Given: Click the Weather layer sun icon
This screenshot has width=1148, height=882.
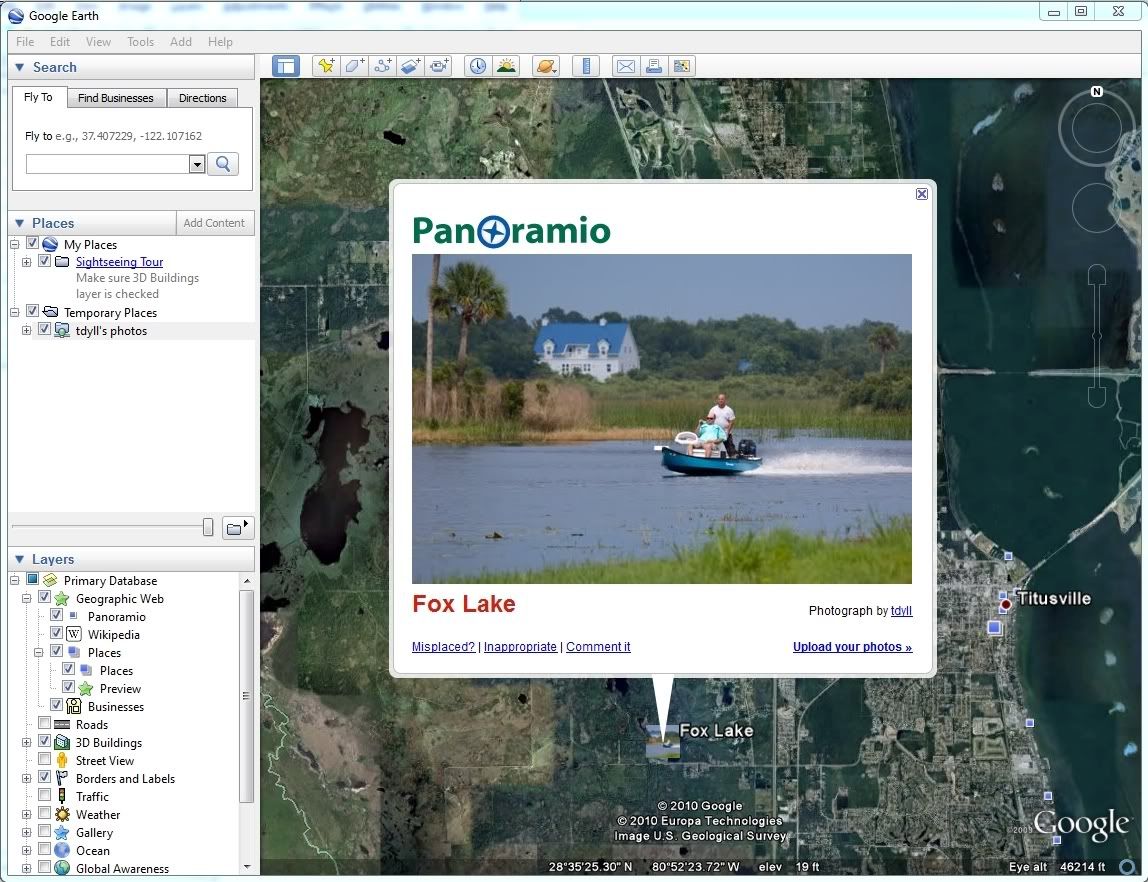Looking at the screenshot, I should [62, 814].
